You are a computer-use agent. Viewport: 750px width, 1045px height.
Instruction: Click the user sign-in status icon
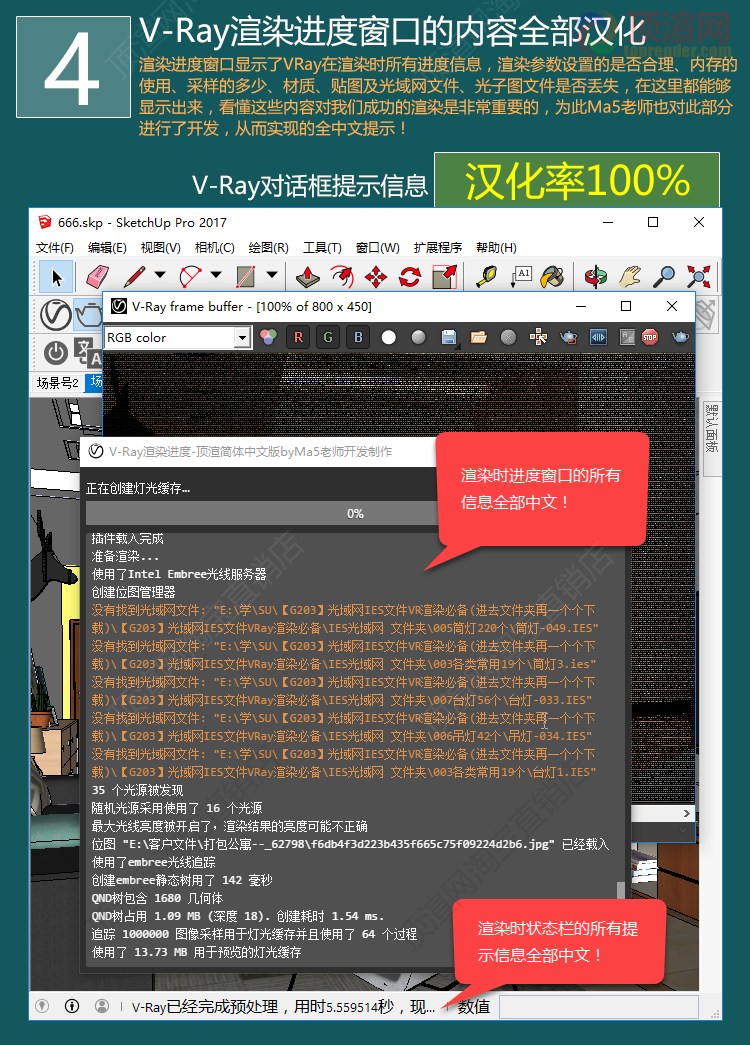pyautogui.click(x=101, y=1006)
